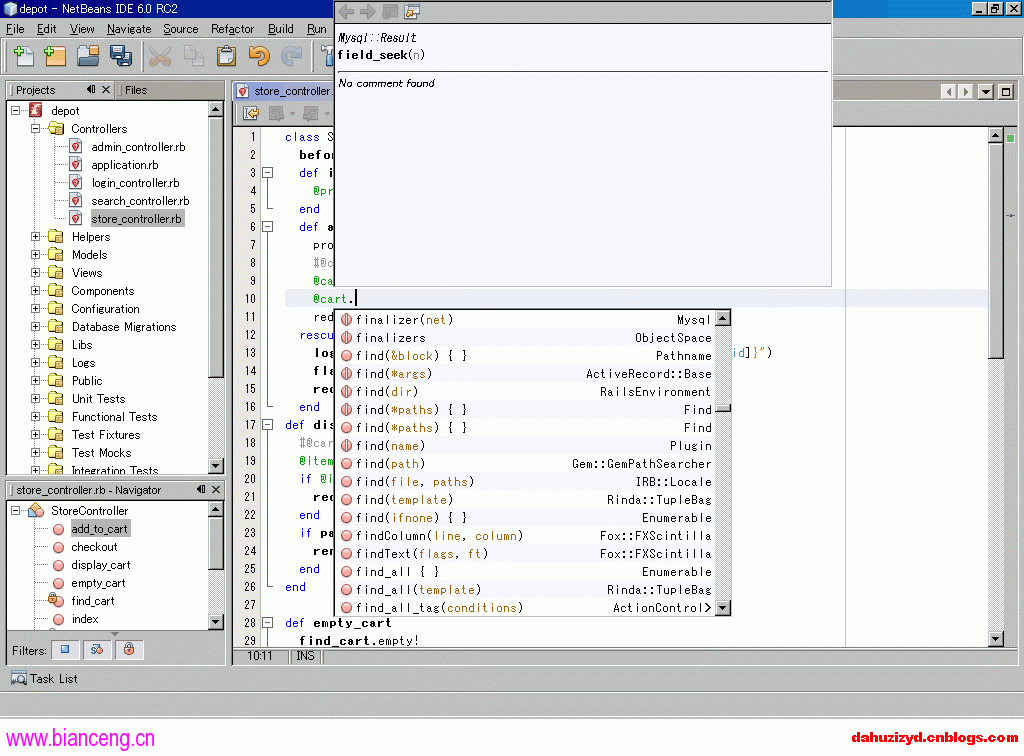The image size is (1024, 756).
Task: Select search_controller.rb file
Action: coord(140,201)
